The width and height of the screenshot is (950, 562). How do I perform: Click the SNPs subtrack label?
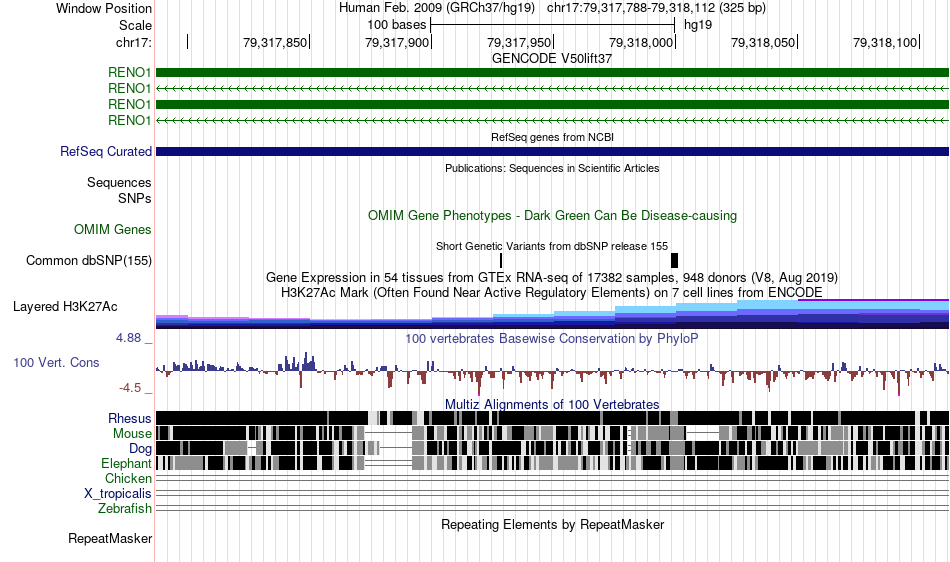pos(135,198)
